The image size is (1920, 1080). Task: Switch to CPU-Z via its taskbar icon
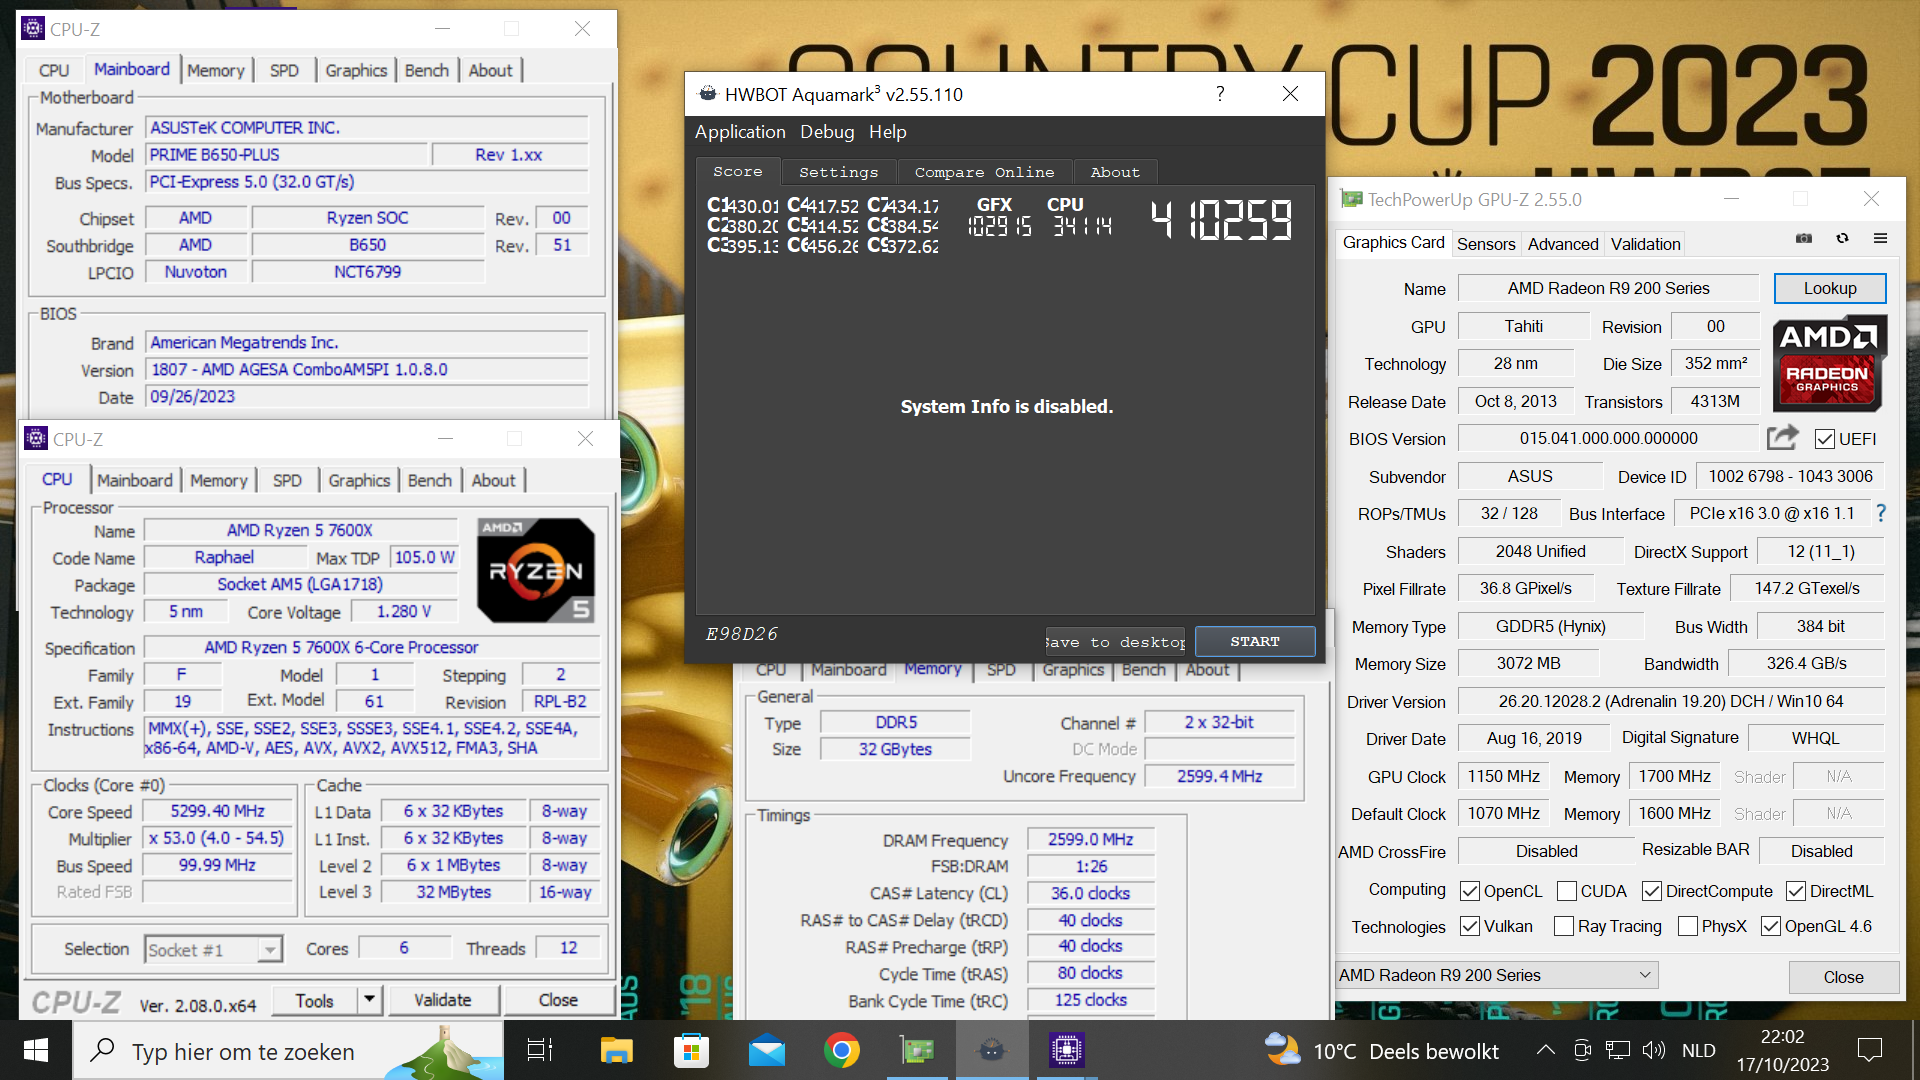(1067, 1050)
